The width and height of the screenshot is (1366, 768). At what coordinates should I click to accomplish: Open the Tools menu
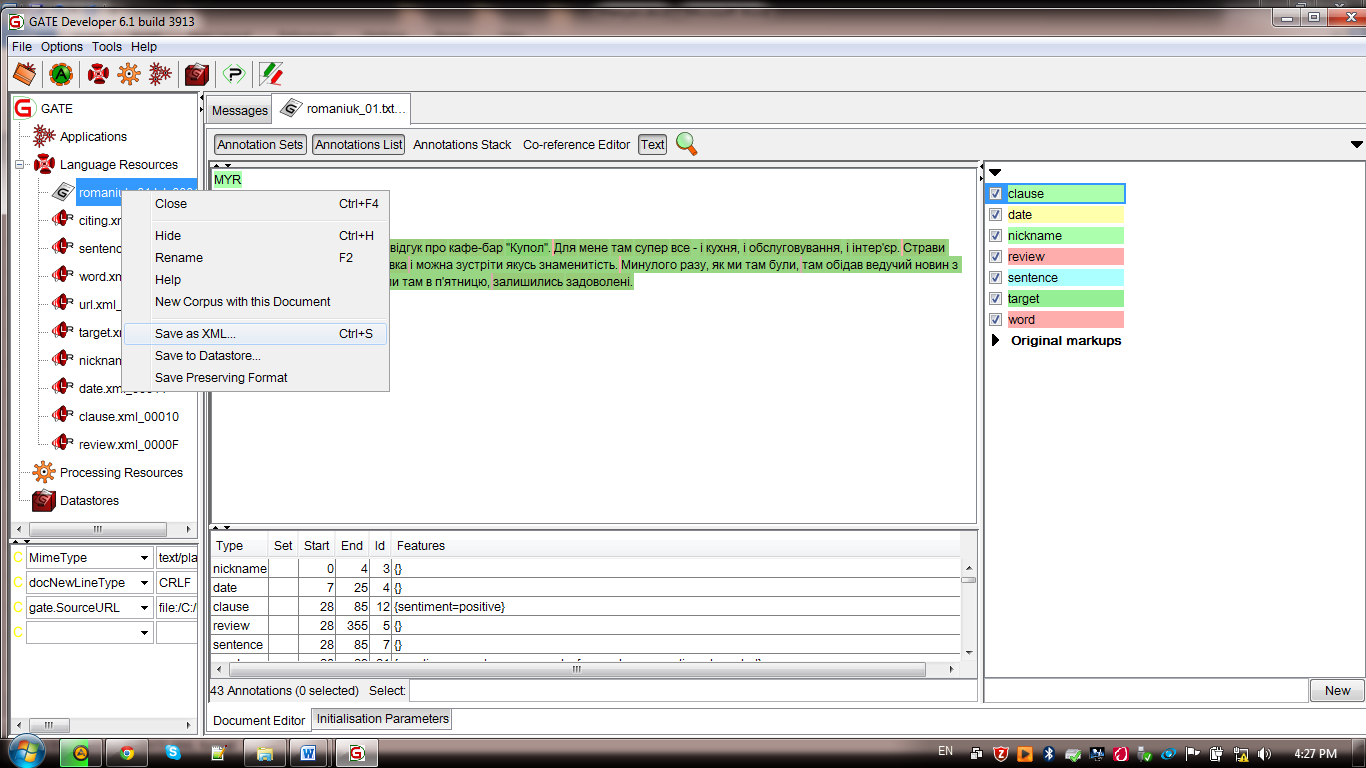(x=107, y=46)
